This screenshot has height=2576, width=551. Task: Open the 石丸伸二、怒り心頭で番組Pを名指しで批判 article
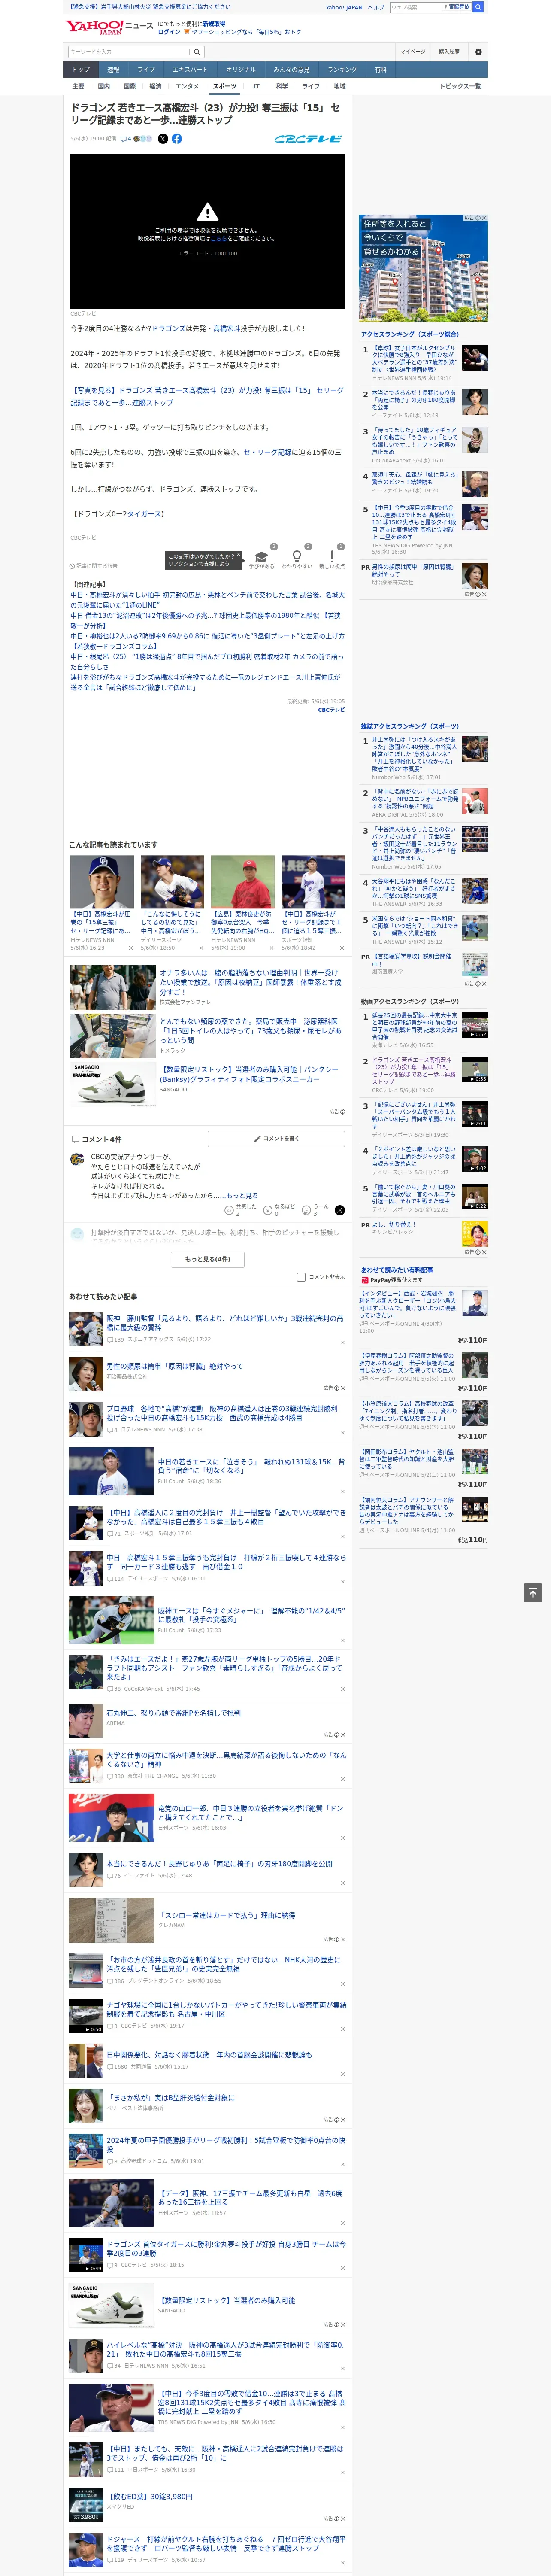173,1713
